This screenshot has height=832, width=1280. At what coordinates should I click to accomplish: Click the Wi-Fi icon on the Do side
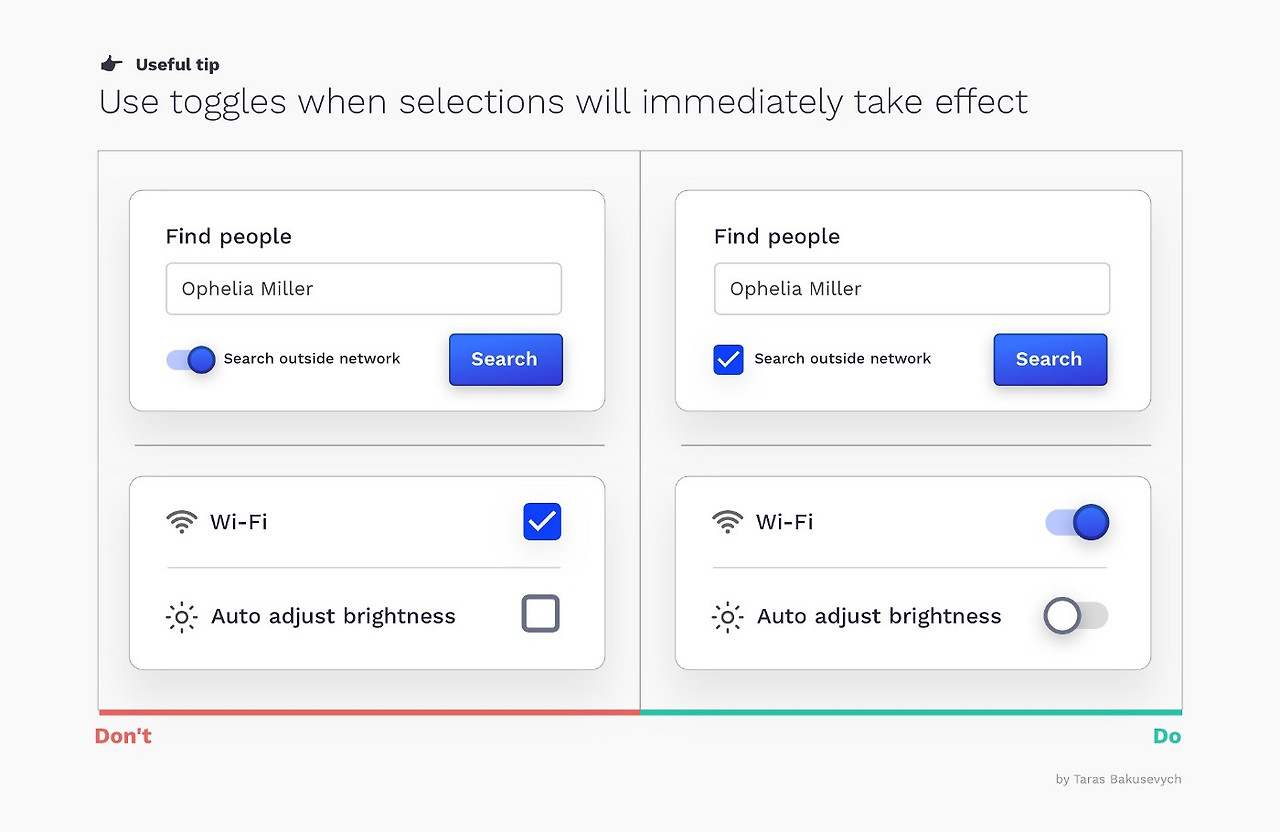727,521
